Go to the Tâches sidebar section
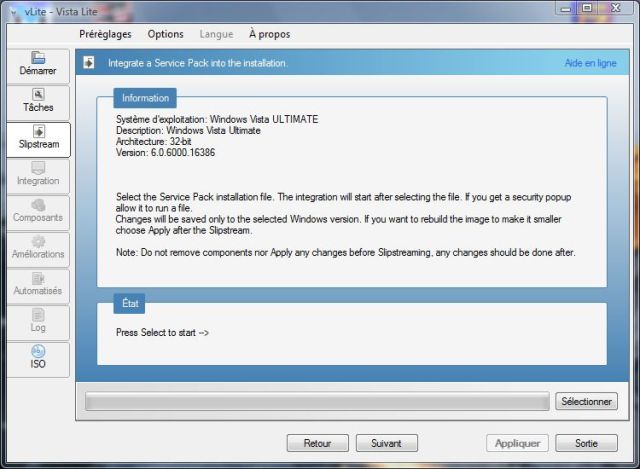Image resolution: width=640 pixels, height=469 pixels. (x=38, y=103)
